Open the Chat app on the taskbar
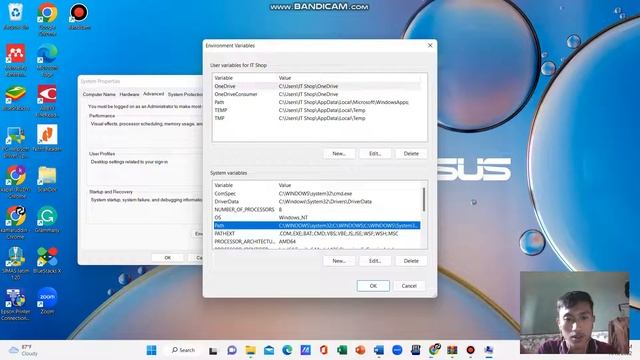Viewport: 640px width, 360px height. (232, 350)
